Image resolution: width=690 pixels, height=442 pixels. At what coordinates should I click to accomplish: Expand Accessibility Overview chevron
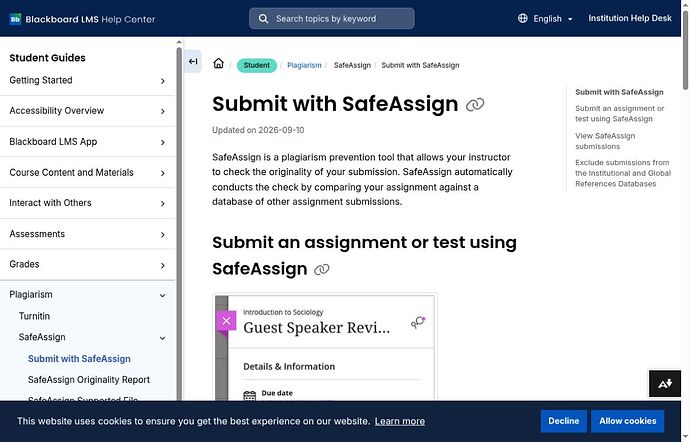(163, 111)
